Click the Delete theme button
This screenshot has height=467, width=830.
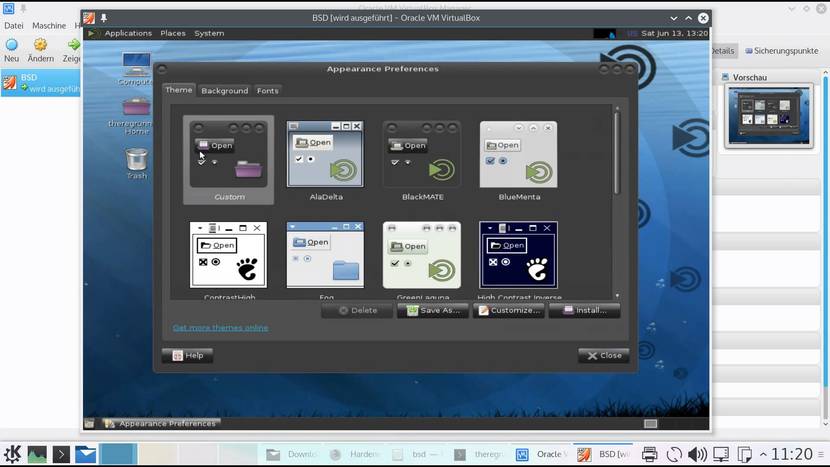point(357,310)
